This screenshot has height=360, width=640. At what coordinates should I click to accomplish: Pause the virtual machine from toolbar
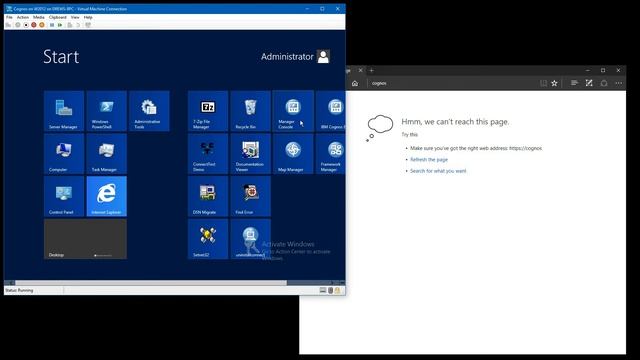52,25
